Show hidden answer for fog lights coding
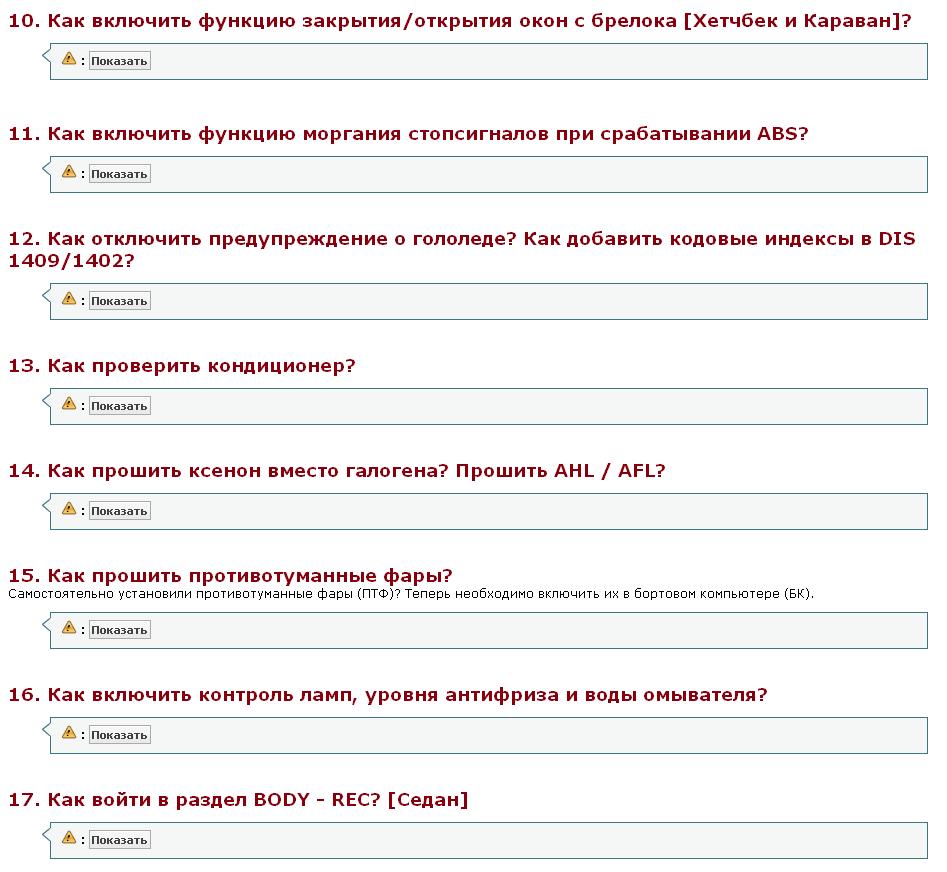The height and width of the screenshot is (872, 947). coord(119,630)
